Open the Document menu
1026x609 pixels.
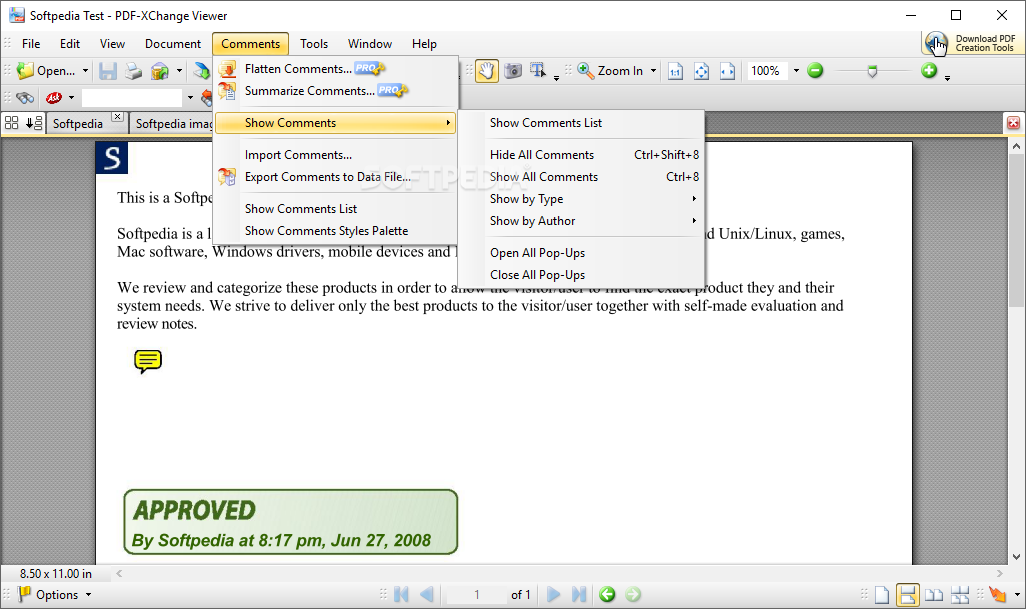173,44
